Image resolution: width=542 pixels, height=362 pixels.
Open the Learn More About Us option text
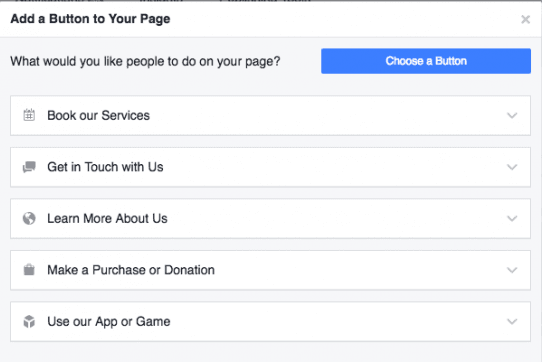(107, 219)
